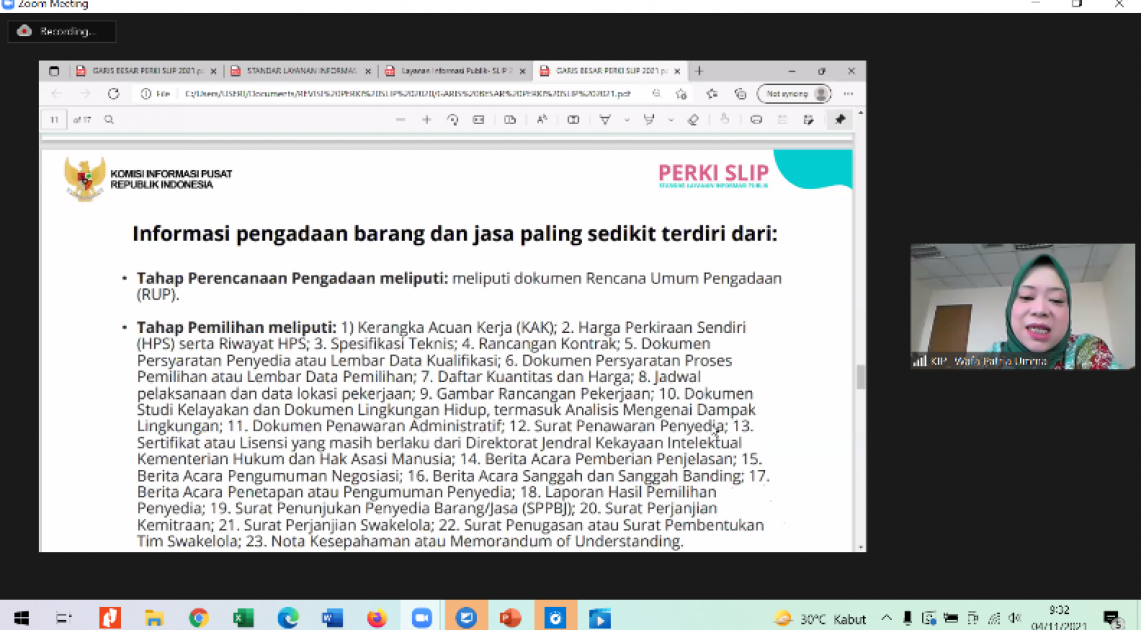The image size is (1141, 630).
Task: Expand the Draw tool options dropdown
Action: pyautogui.click(x=627, y=120)
